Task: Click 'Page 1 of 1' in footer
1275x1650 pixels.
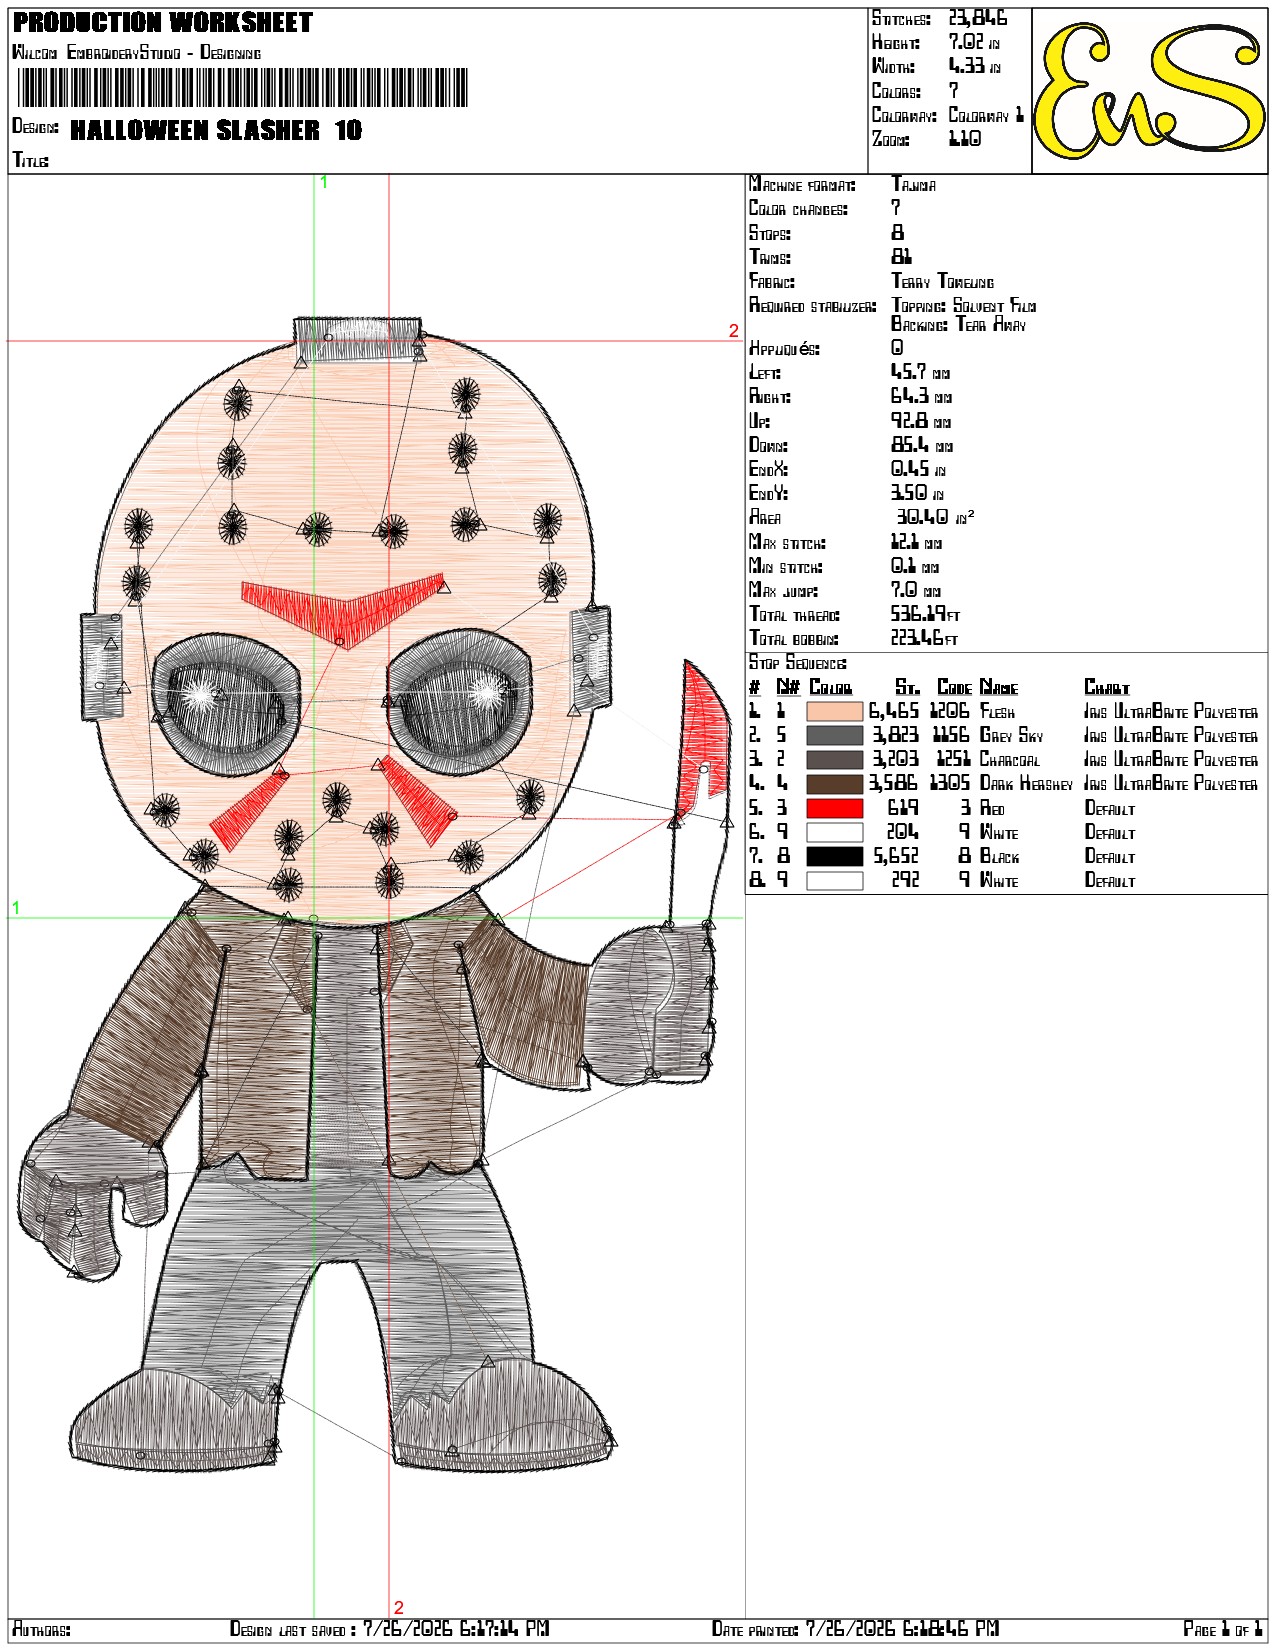Action: pyautogui.click(x=1224, y=1629)
